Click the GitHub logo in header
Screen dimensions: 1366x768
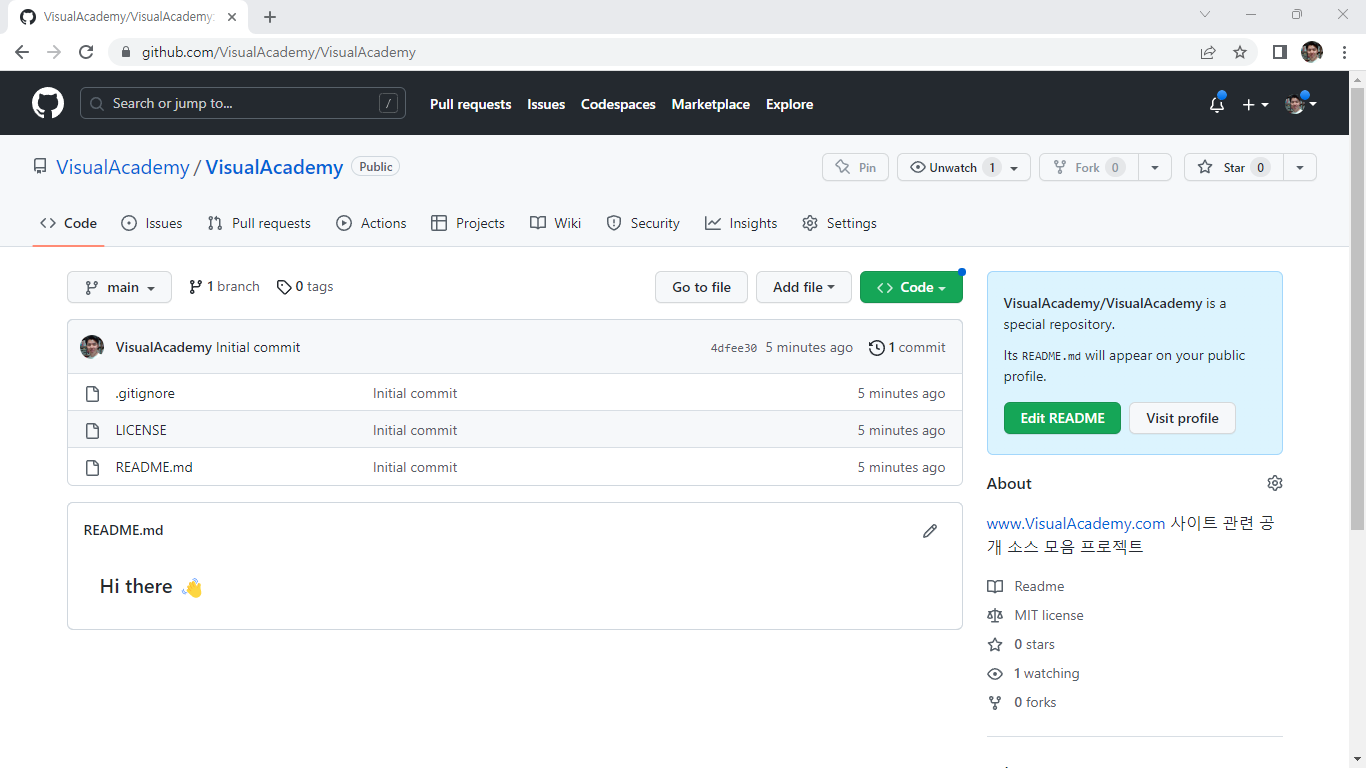[48, 103]
